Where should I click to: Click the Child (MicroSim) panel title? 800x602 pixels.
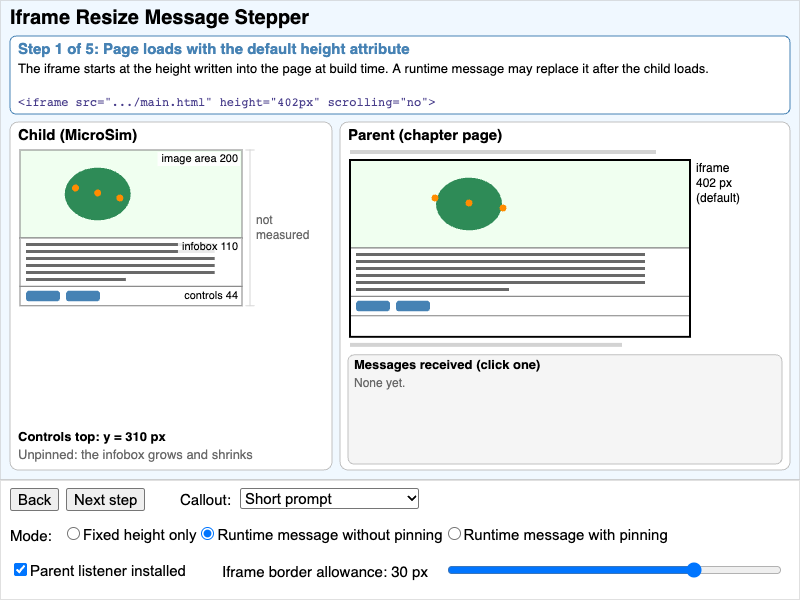point(78,135)
